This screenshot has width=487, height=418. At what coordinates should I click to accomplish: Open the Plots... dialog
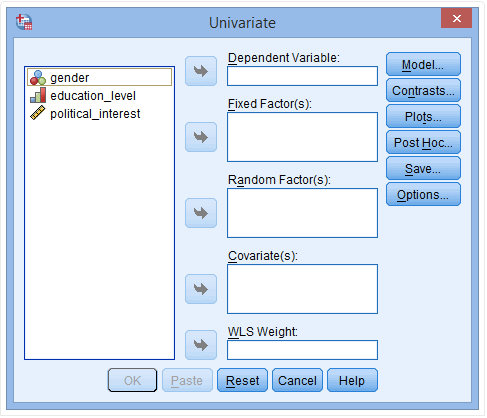[423, 116]
